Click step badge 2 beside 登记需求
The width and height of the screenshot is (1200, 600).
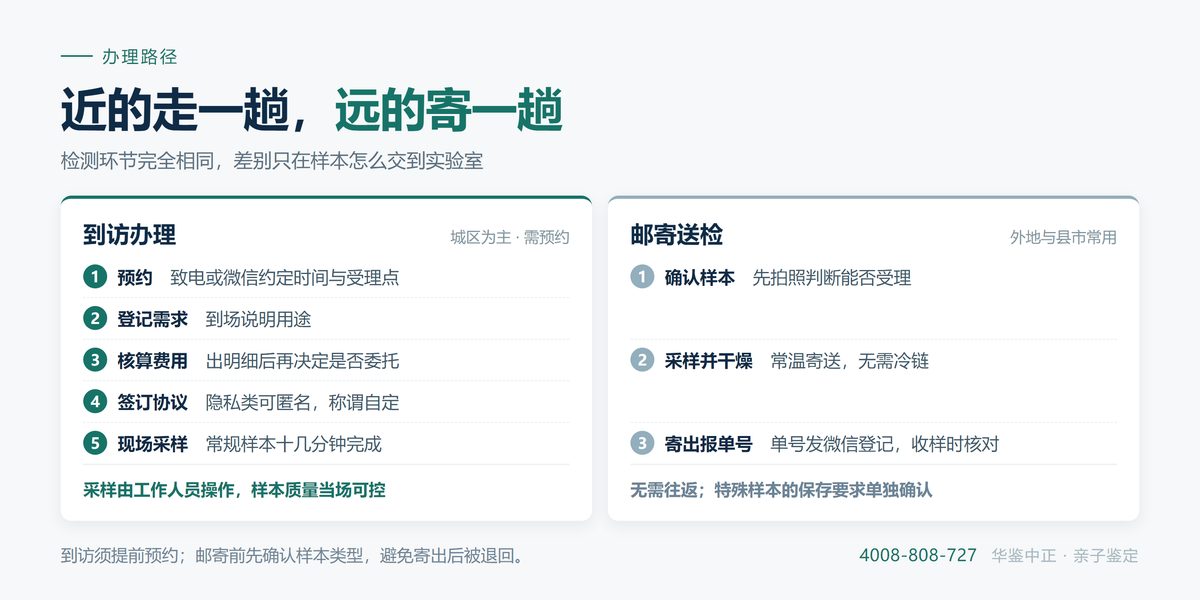coord(95,319)
